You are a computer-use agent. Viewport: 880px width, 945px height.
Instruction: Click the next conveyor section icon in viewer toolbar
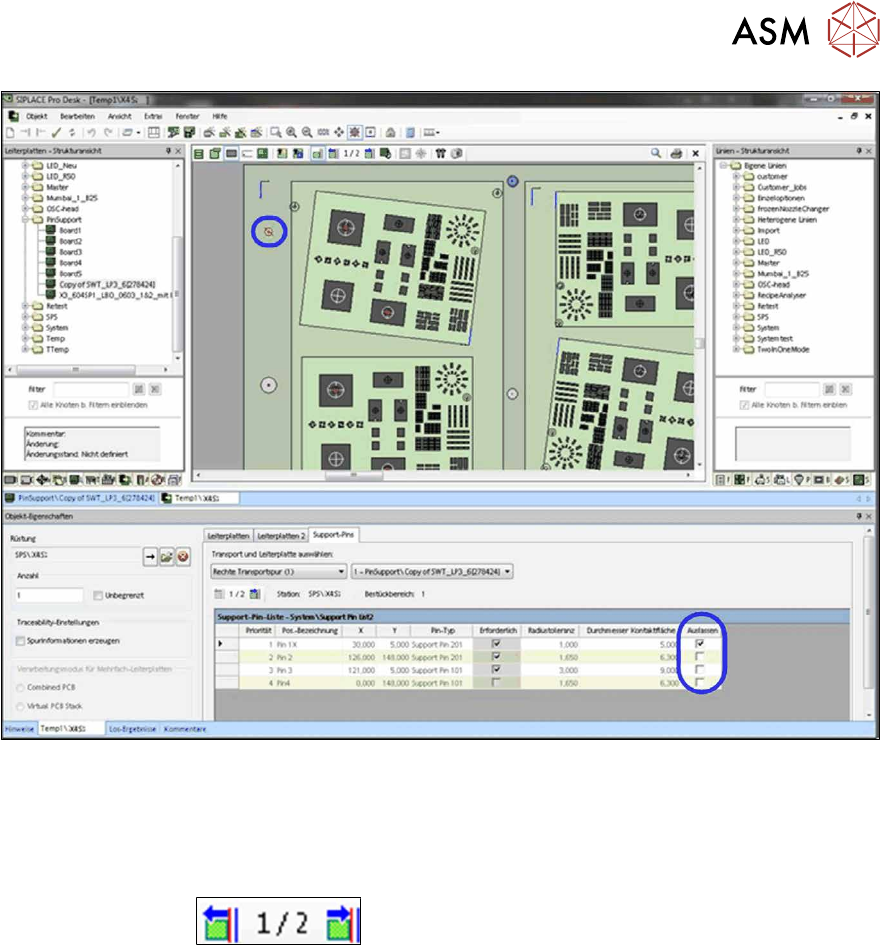(x=369, y=154)
